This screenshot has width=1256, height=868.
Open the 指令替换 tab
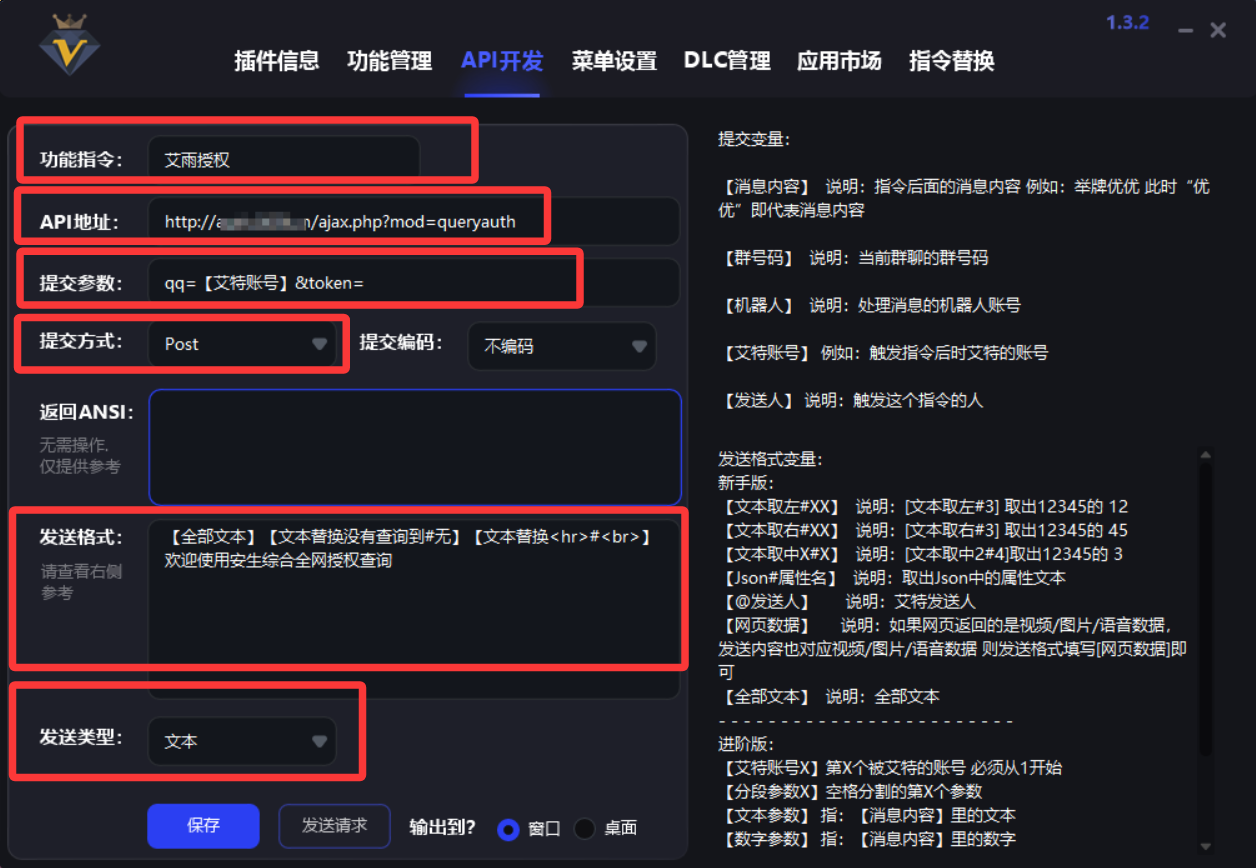tap(952, 61)
